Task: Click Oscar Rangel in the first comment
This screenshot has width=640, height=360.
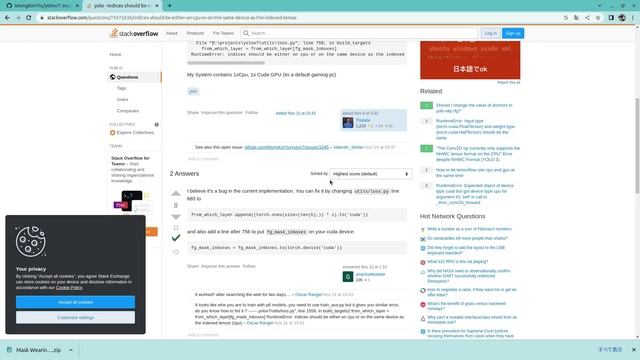Action: [308, 295]
